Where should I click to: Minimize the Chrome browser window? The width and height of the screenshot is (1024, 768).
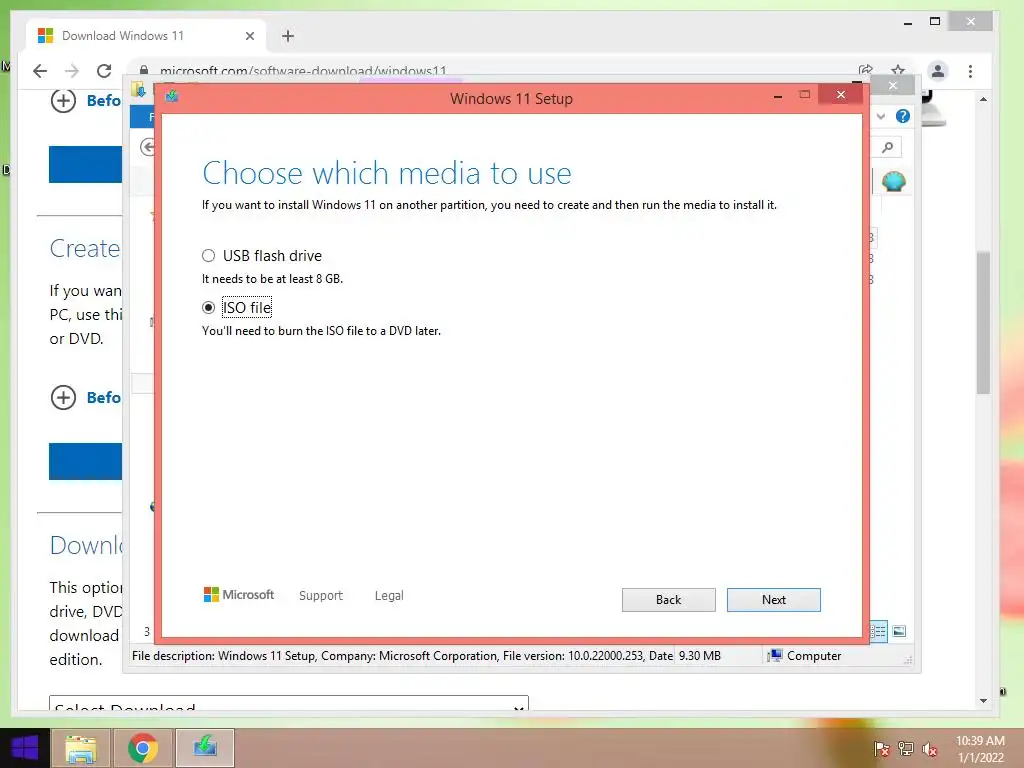(908, 23)
